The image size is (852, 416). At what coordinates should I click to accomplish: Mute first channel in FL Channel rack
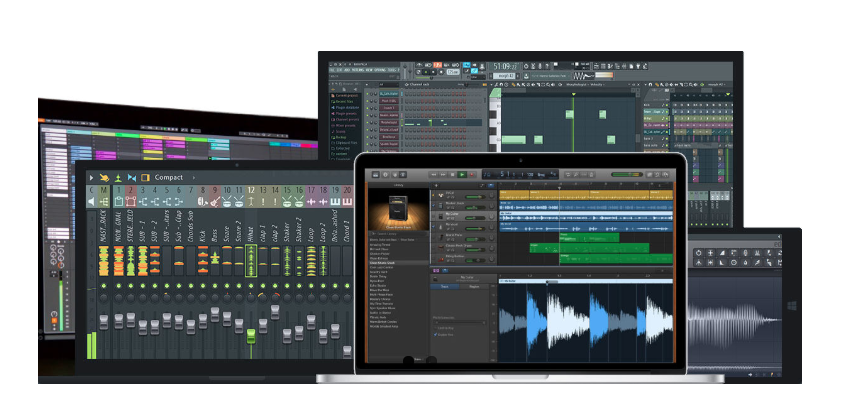[x=367, y=93]
